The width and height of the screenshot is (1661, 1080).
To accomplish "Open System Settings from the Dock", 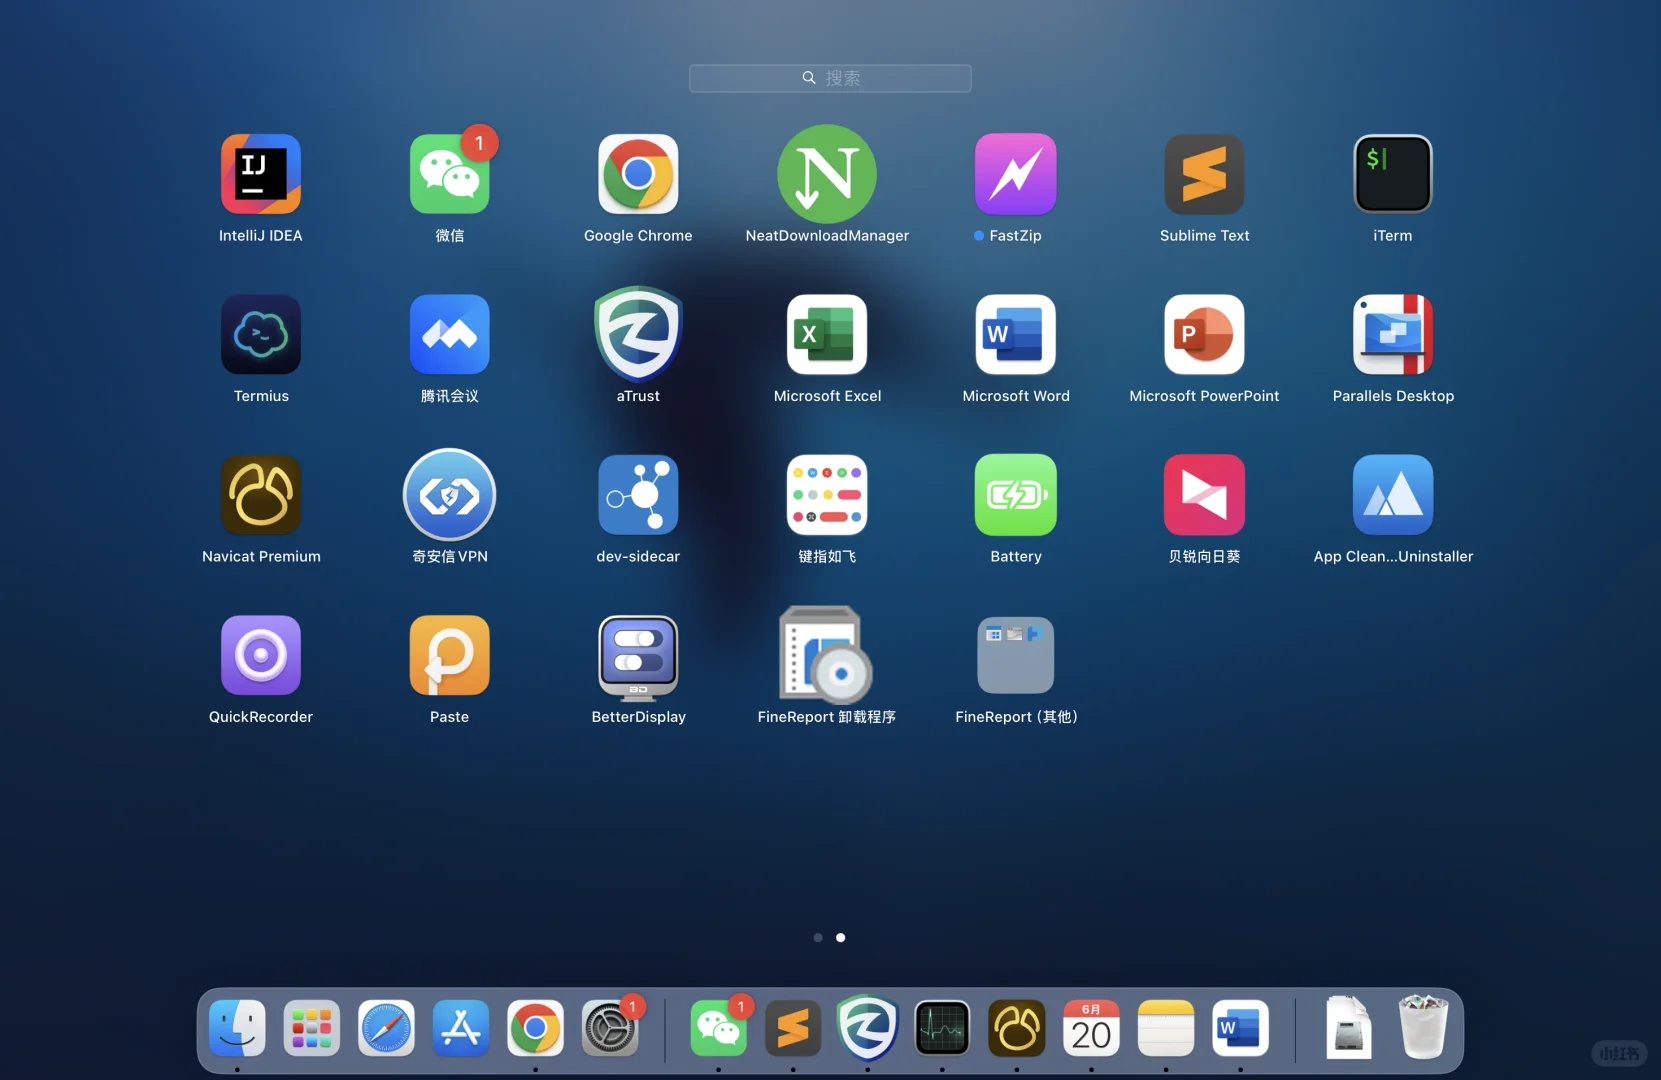I will 610,1028.
